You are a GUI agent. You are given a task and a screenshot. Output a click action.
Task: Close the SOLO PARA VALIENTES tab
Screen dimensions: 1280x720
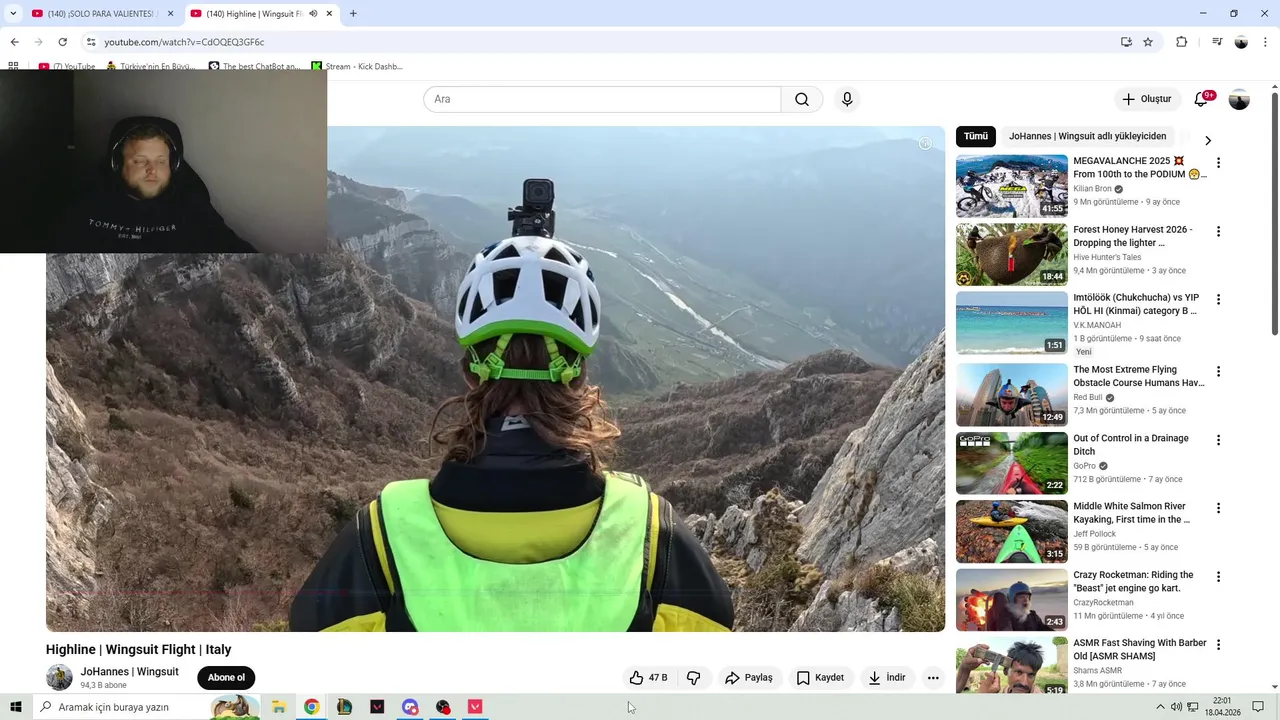coord(170,14)
